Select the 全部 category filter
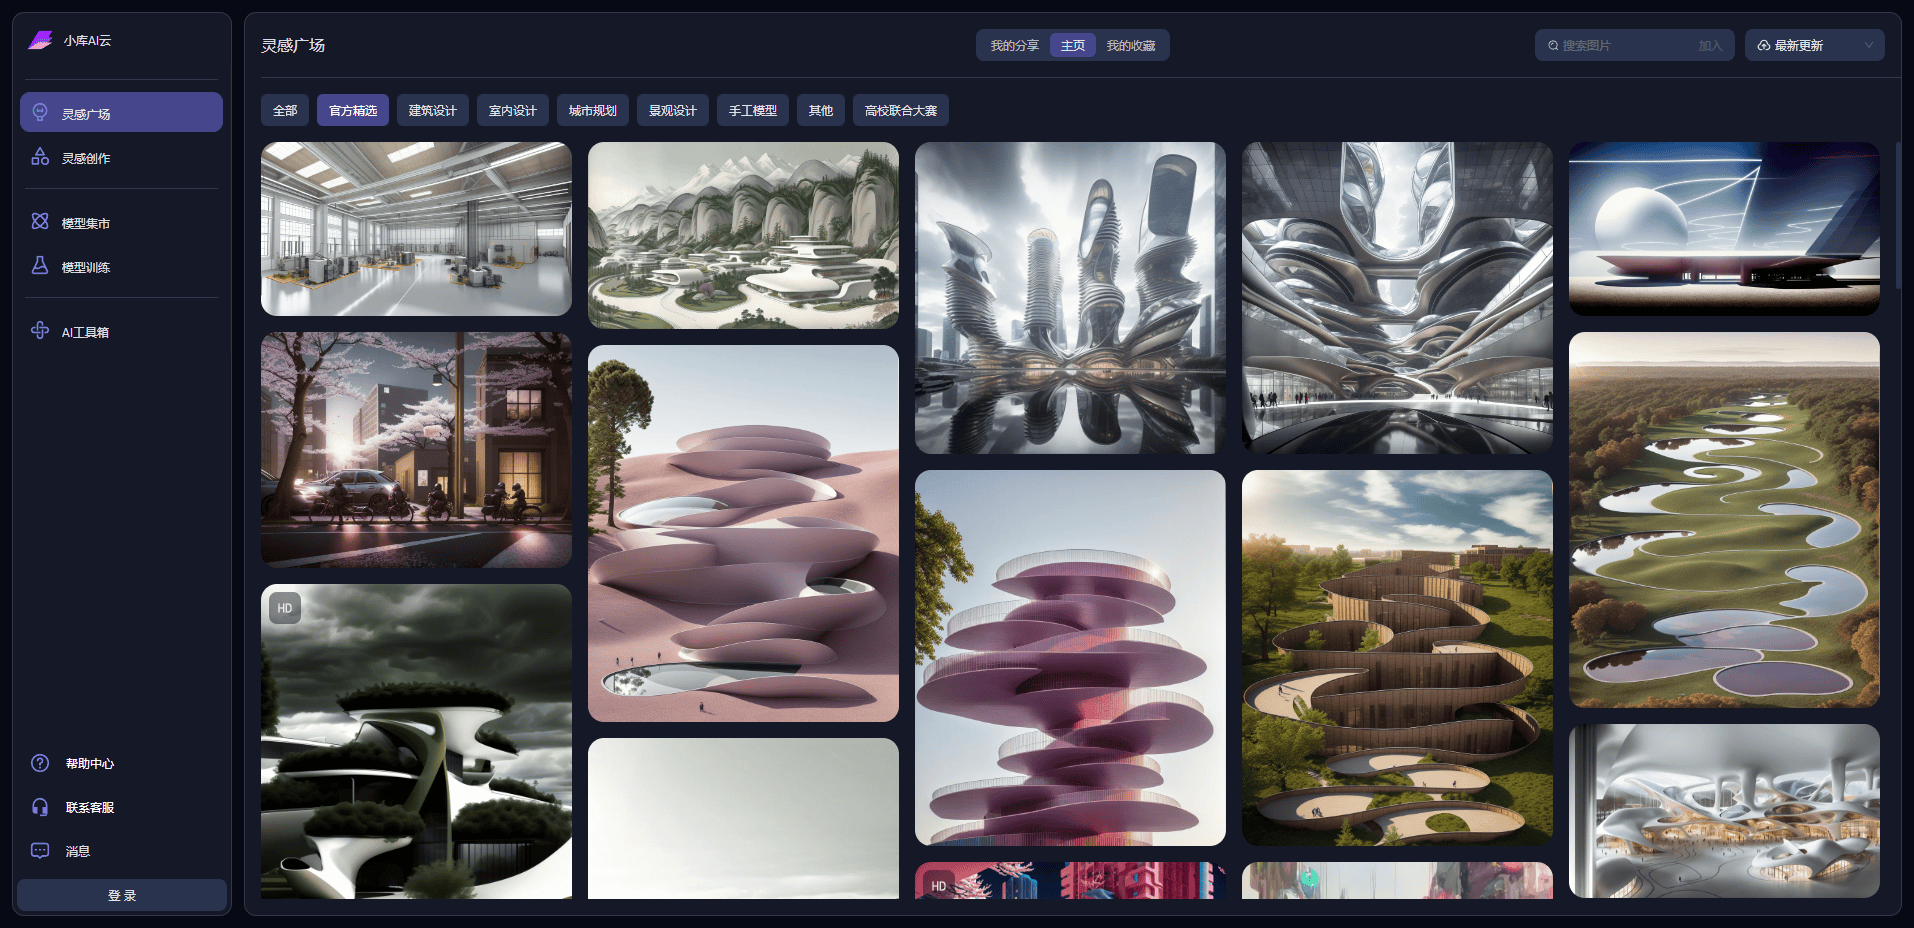1914x928 pixels. pyautogui.click(x=285, y=110)
